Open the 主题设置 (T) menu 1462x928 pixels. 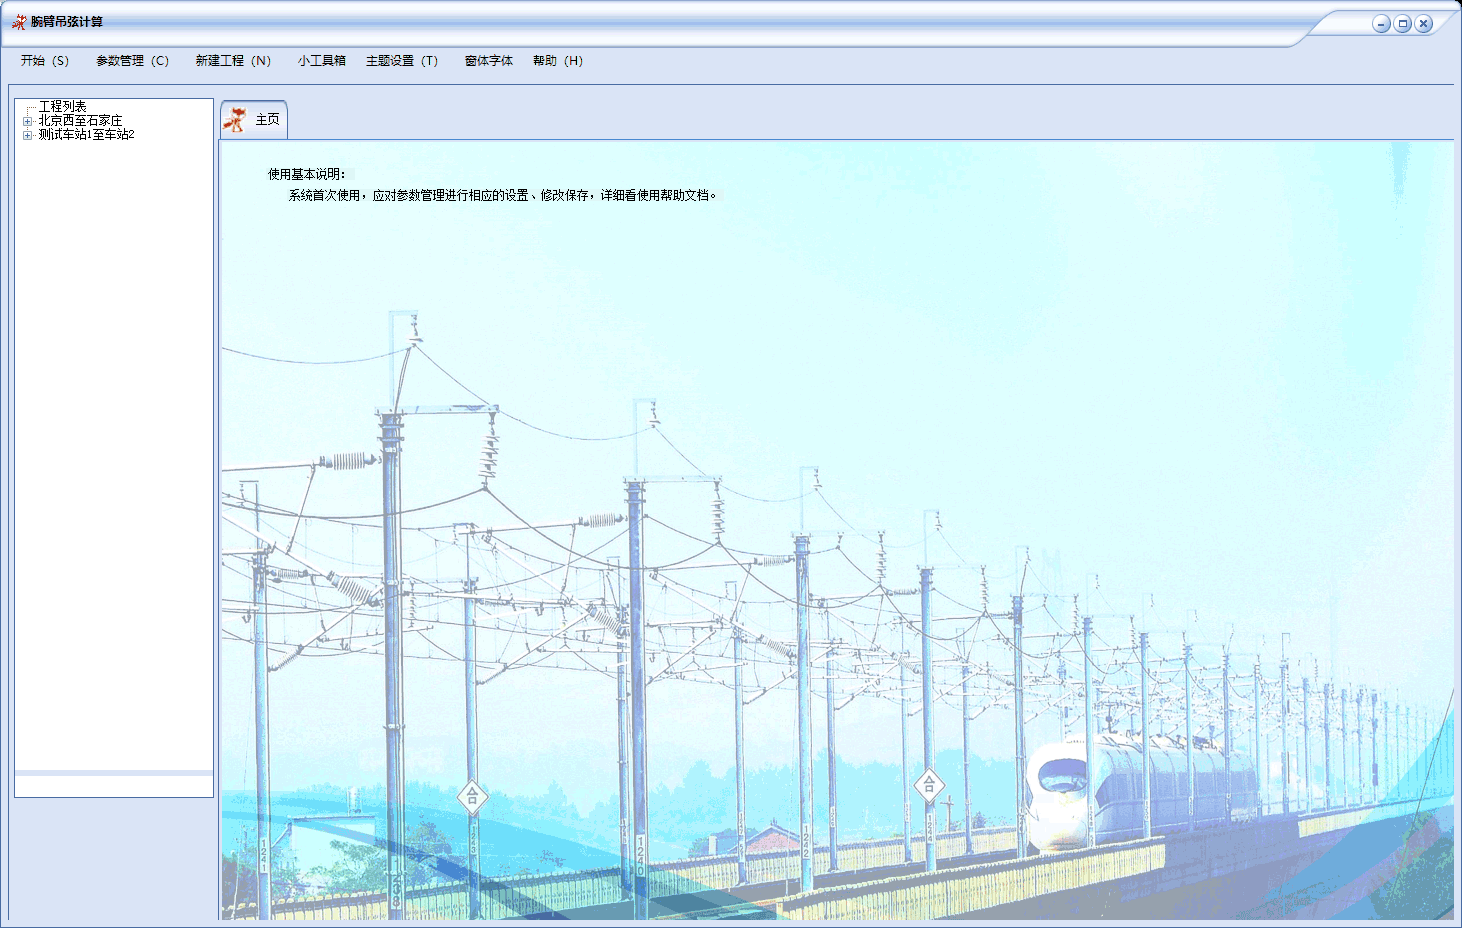click(x=402, y=61)
